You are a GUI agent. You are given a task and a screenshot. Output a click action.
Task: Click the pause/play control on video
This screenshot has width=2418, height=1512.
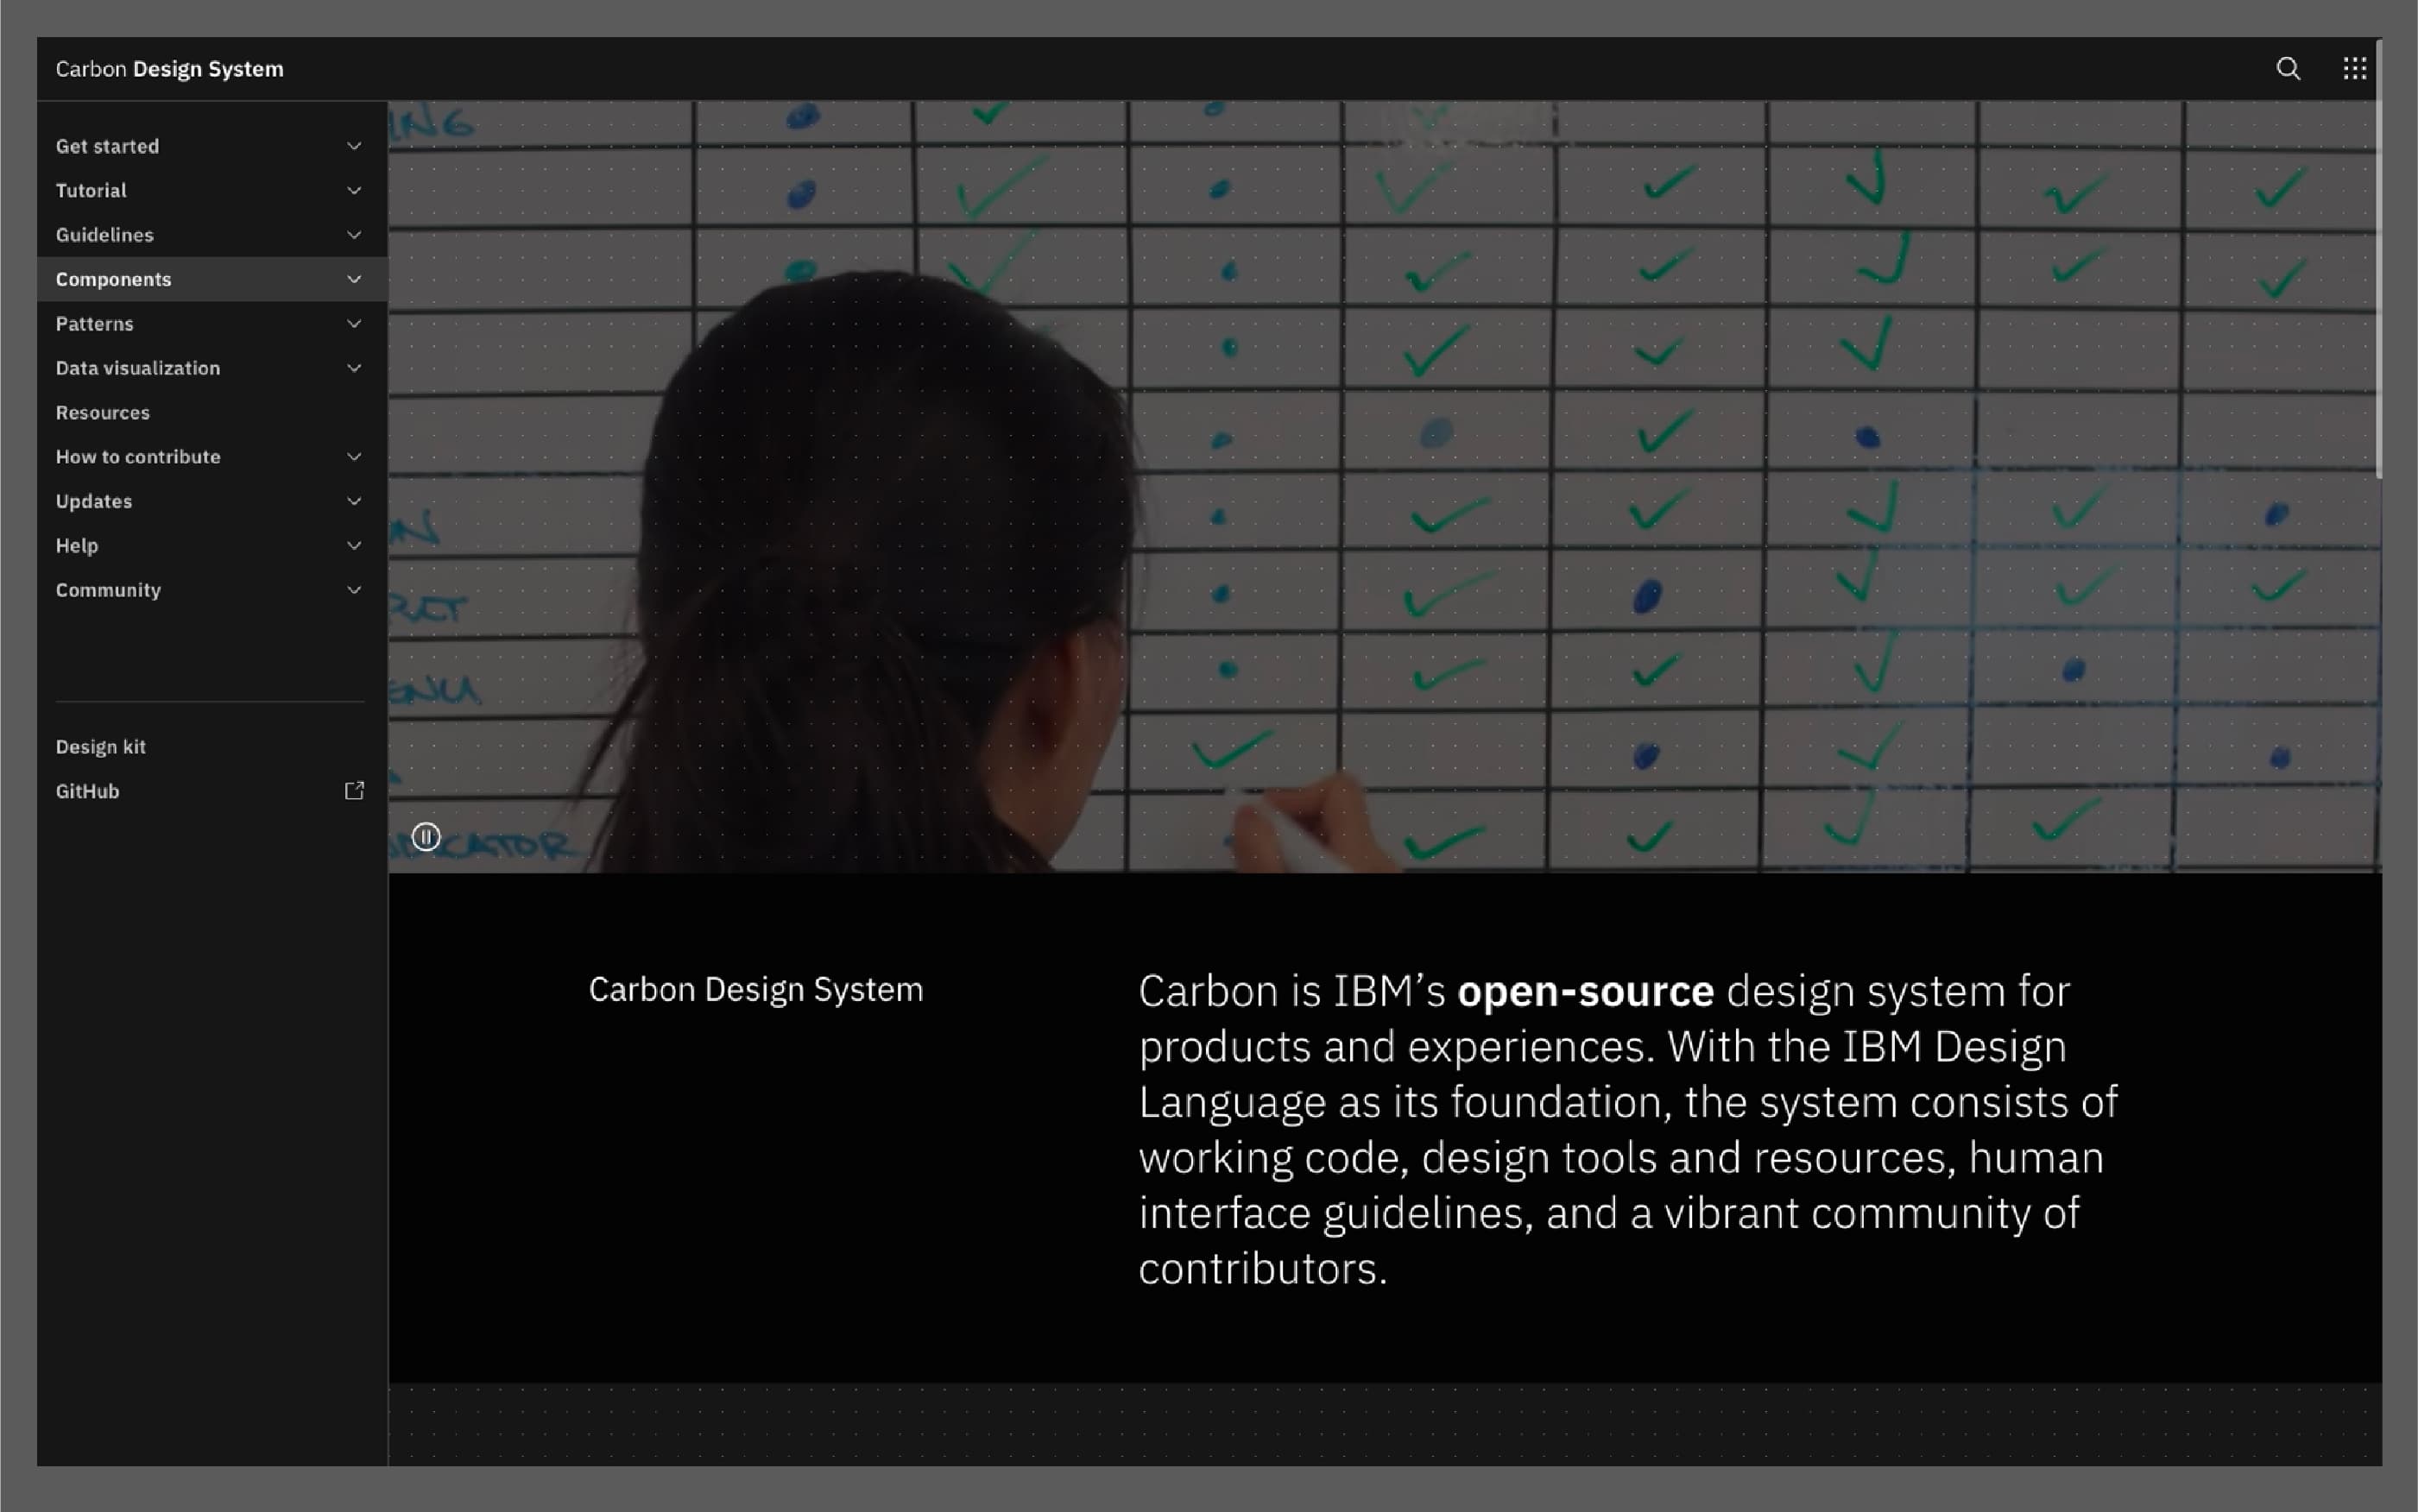pos(425,836)
